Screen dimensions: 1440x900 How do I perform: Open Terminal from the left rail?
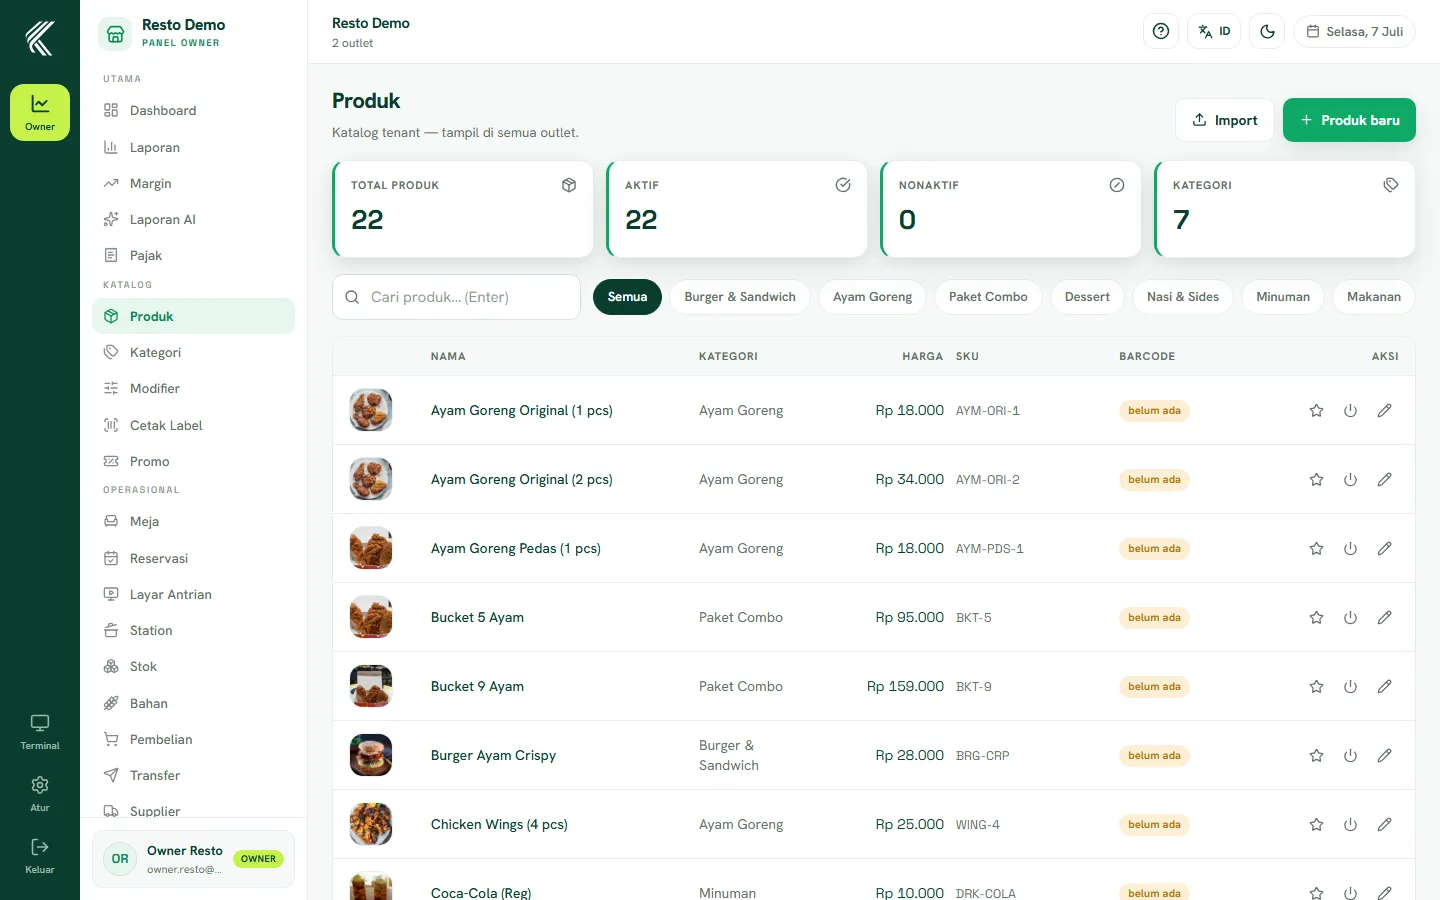40,732
